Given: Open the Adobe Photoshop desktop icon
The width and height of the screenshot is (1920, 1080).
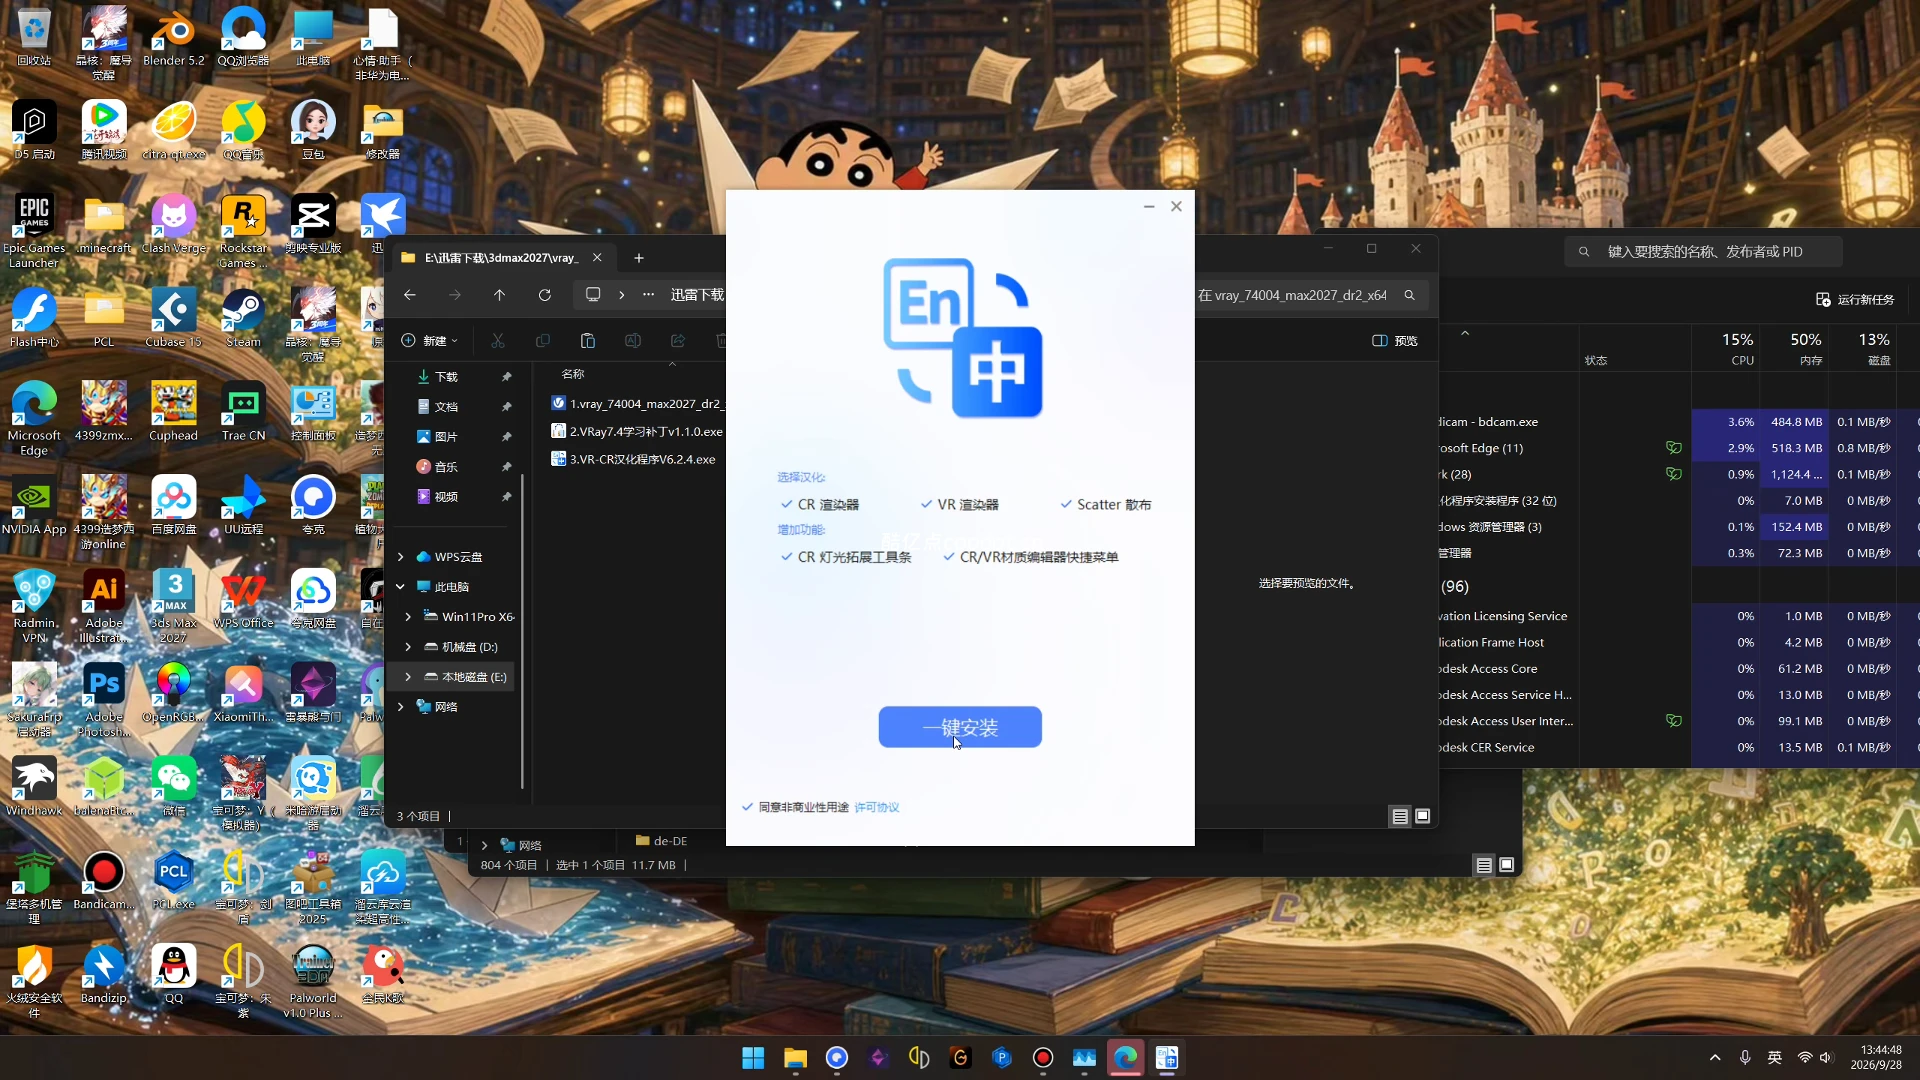Looking at the screenshot, I should [x=104, y=701].
